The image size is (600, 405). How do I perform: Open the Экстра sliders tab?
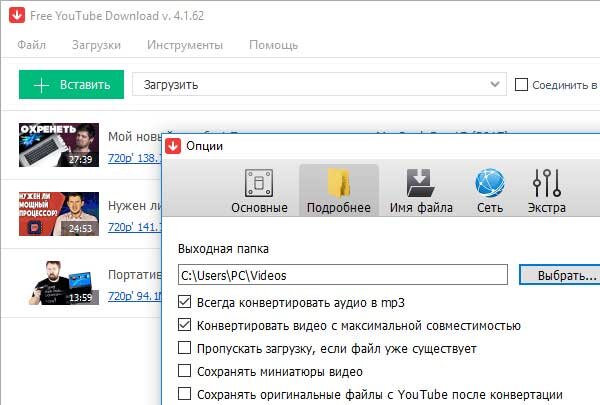coord(546,191)
